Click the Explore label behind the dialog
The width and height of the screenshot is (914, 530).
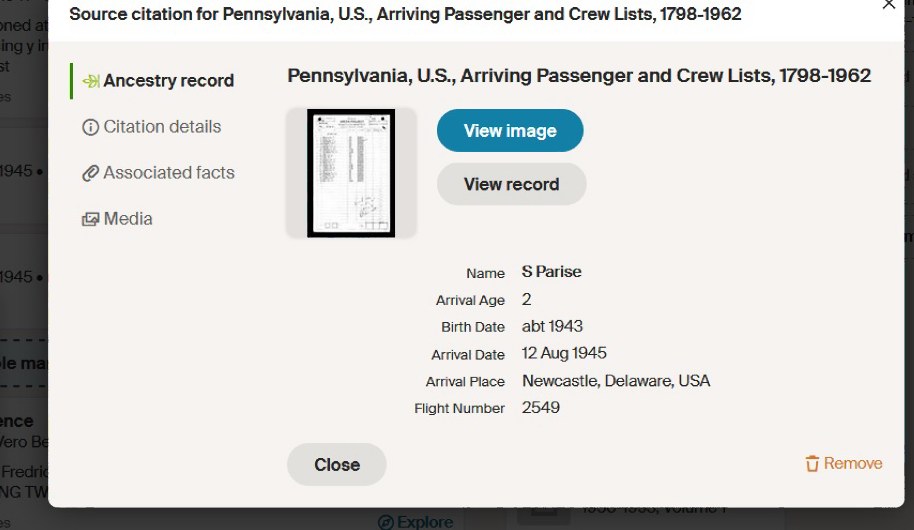pyautogui.click(x=425, y=522)
